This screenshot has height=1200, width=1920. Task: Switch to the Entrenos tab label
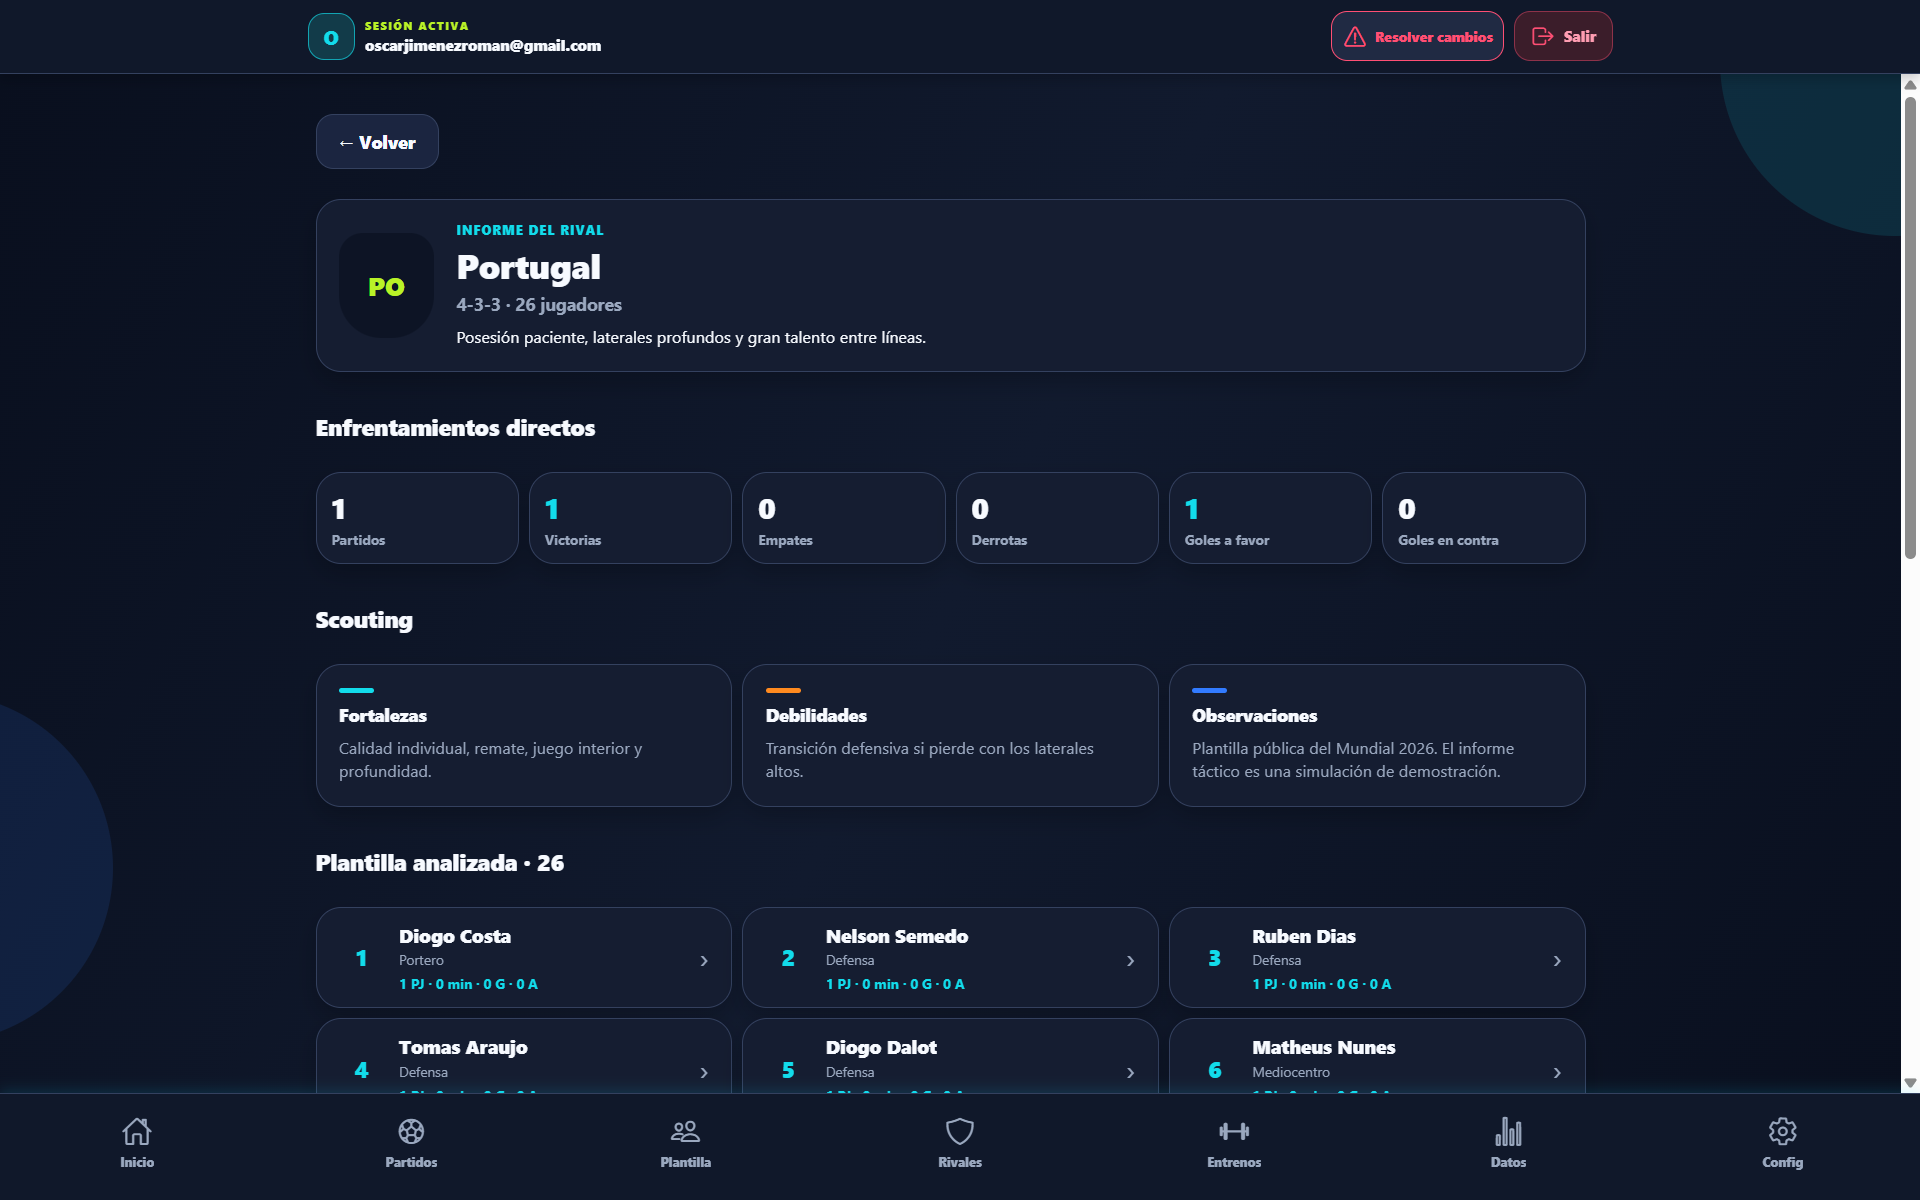click(1234, 1162)
